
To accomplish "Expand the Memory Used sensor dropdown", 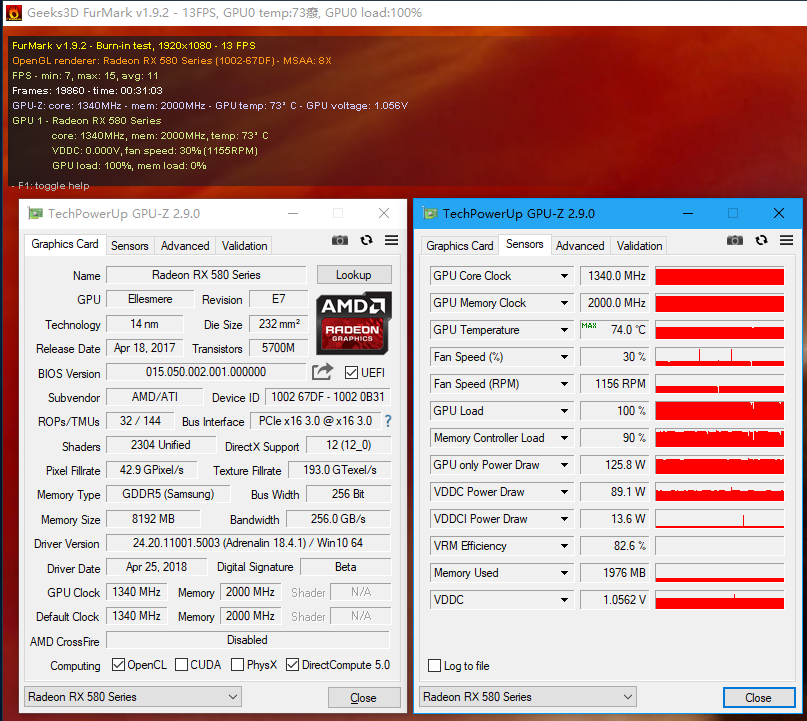I will (564, 573).
